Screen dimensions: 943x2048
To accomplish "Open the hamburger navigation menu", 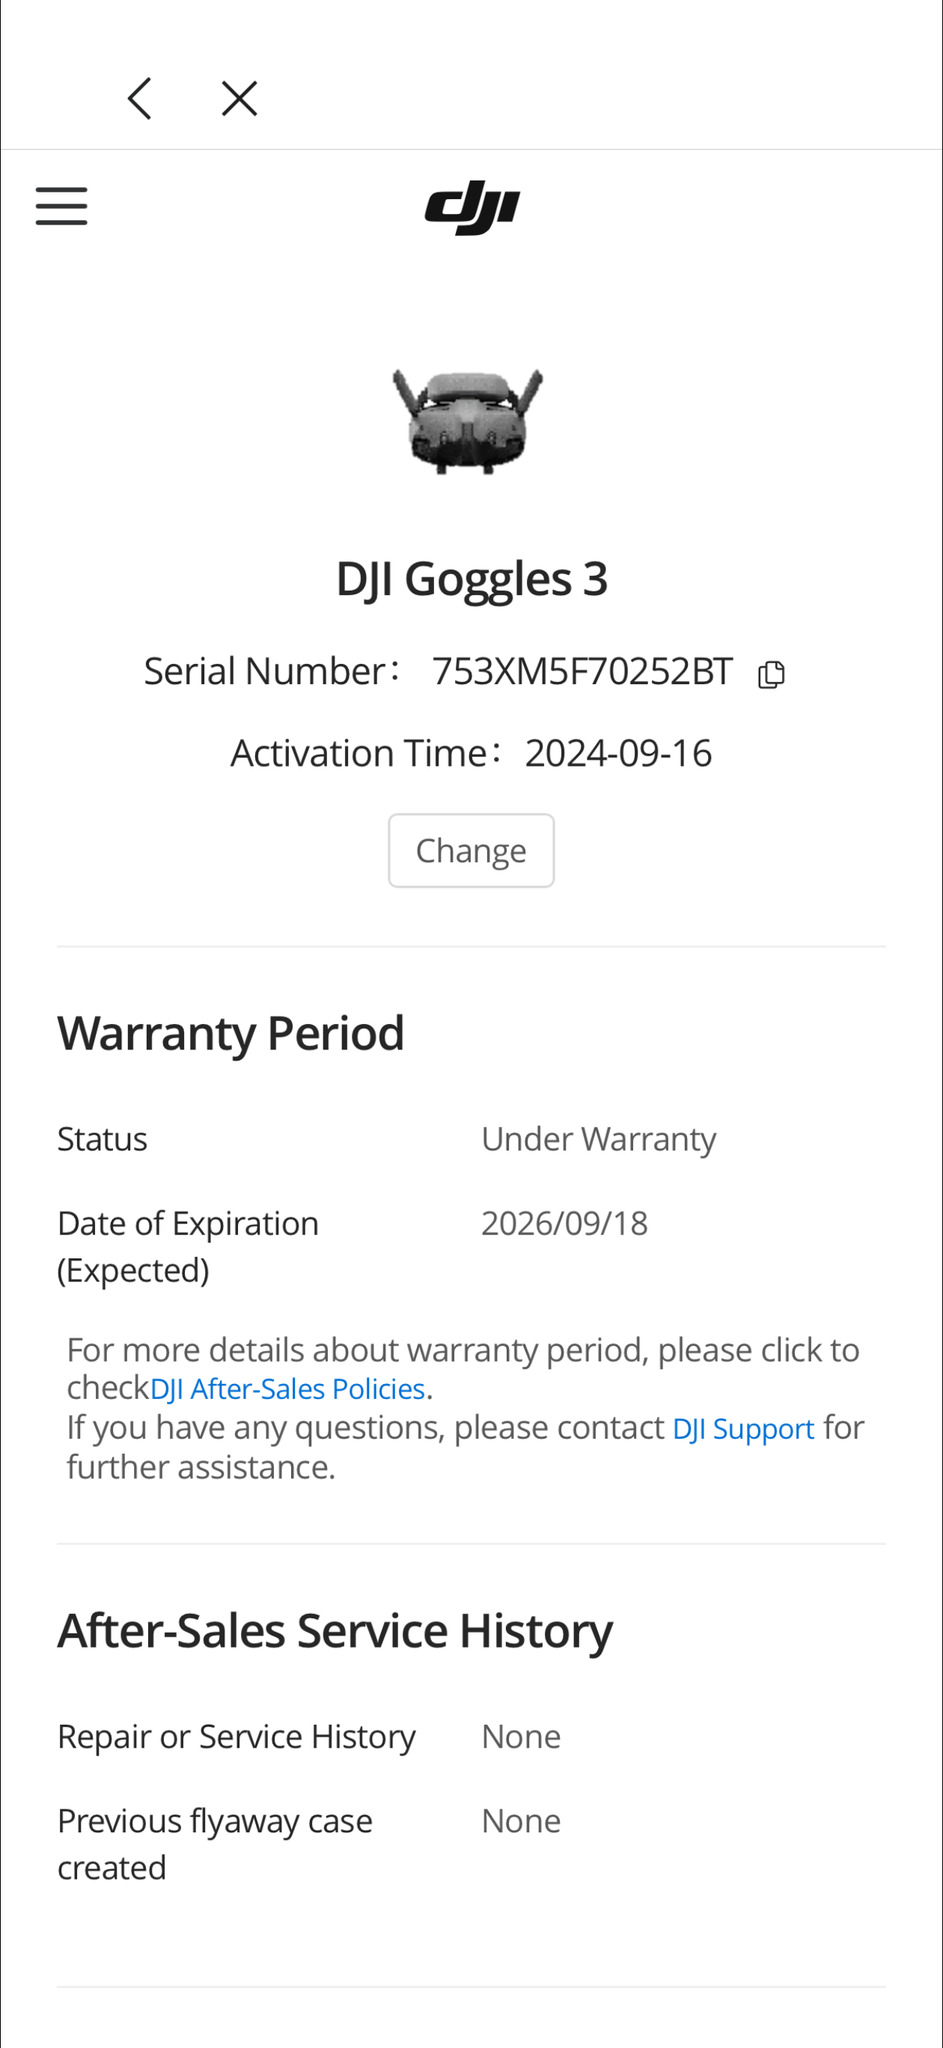I will coord(62,206).
